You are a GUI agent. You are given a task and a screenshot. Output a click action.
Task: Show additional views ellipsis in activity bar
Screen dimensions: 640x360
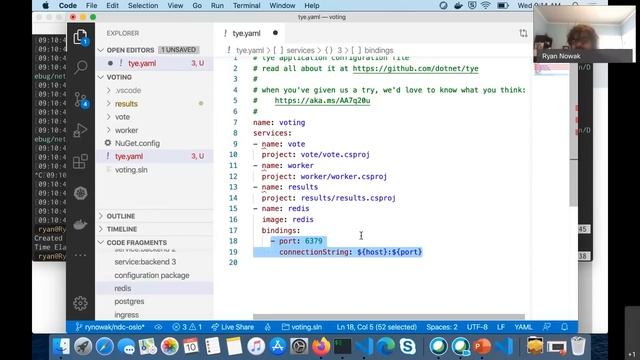pos(80,255)
